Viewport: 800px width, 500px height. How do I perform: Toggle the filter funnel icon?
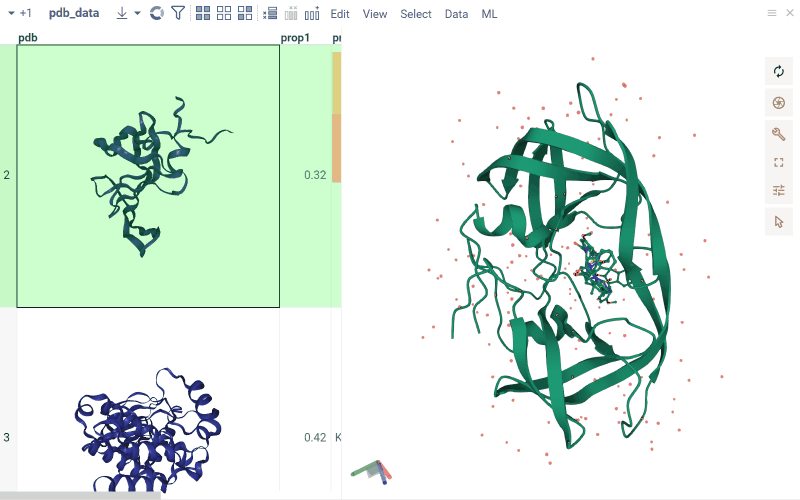point(178,13)
